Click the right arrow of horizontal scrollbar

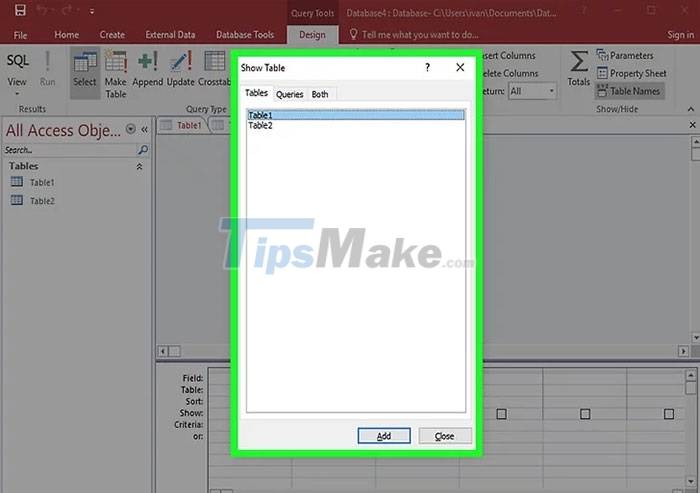[683, 351]
